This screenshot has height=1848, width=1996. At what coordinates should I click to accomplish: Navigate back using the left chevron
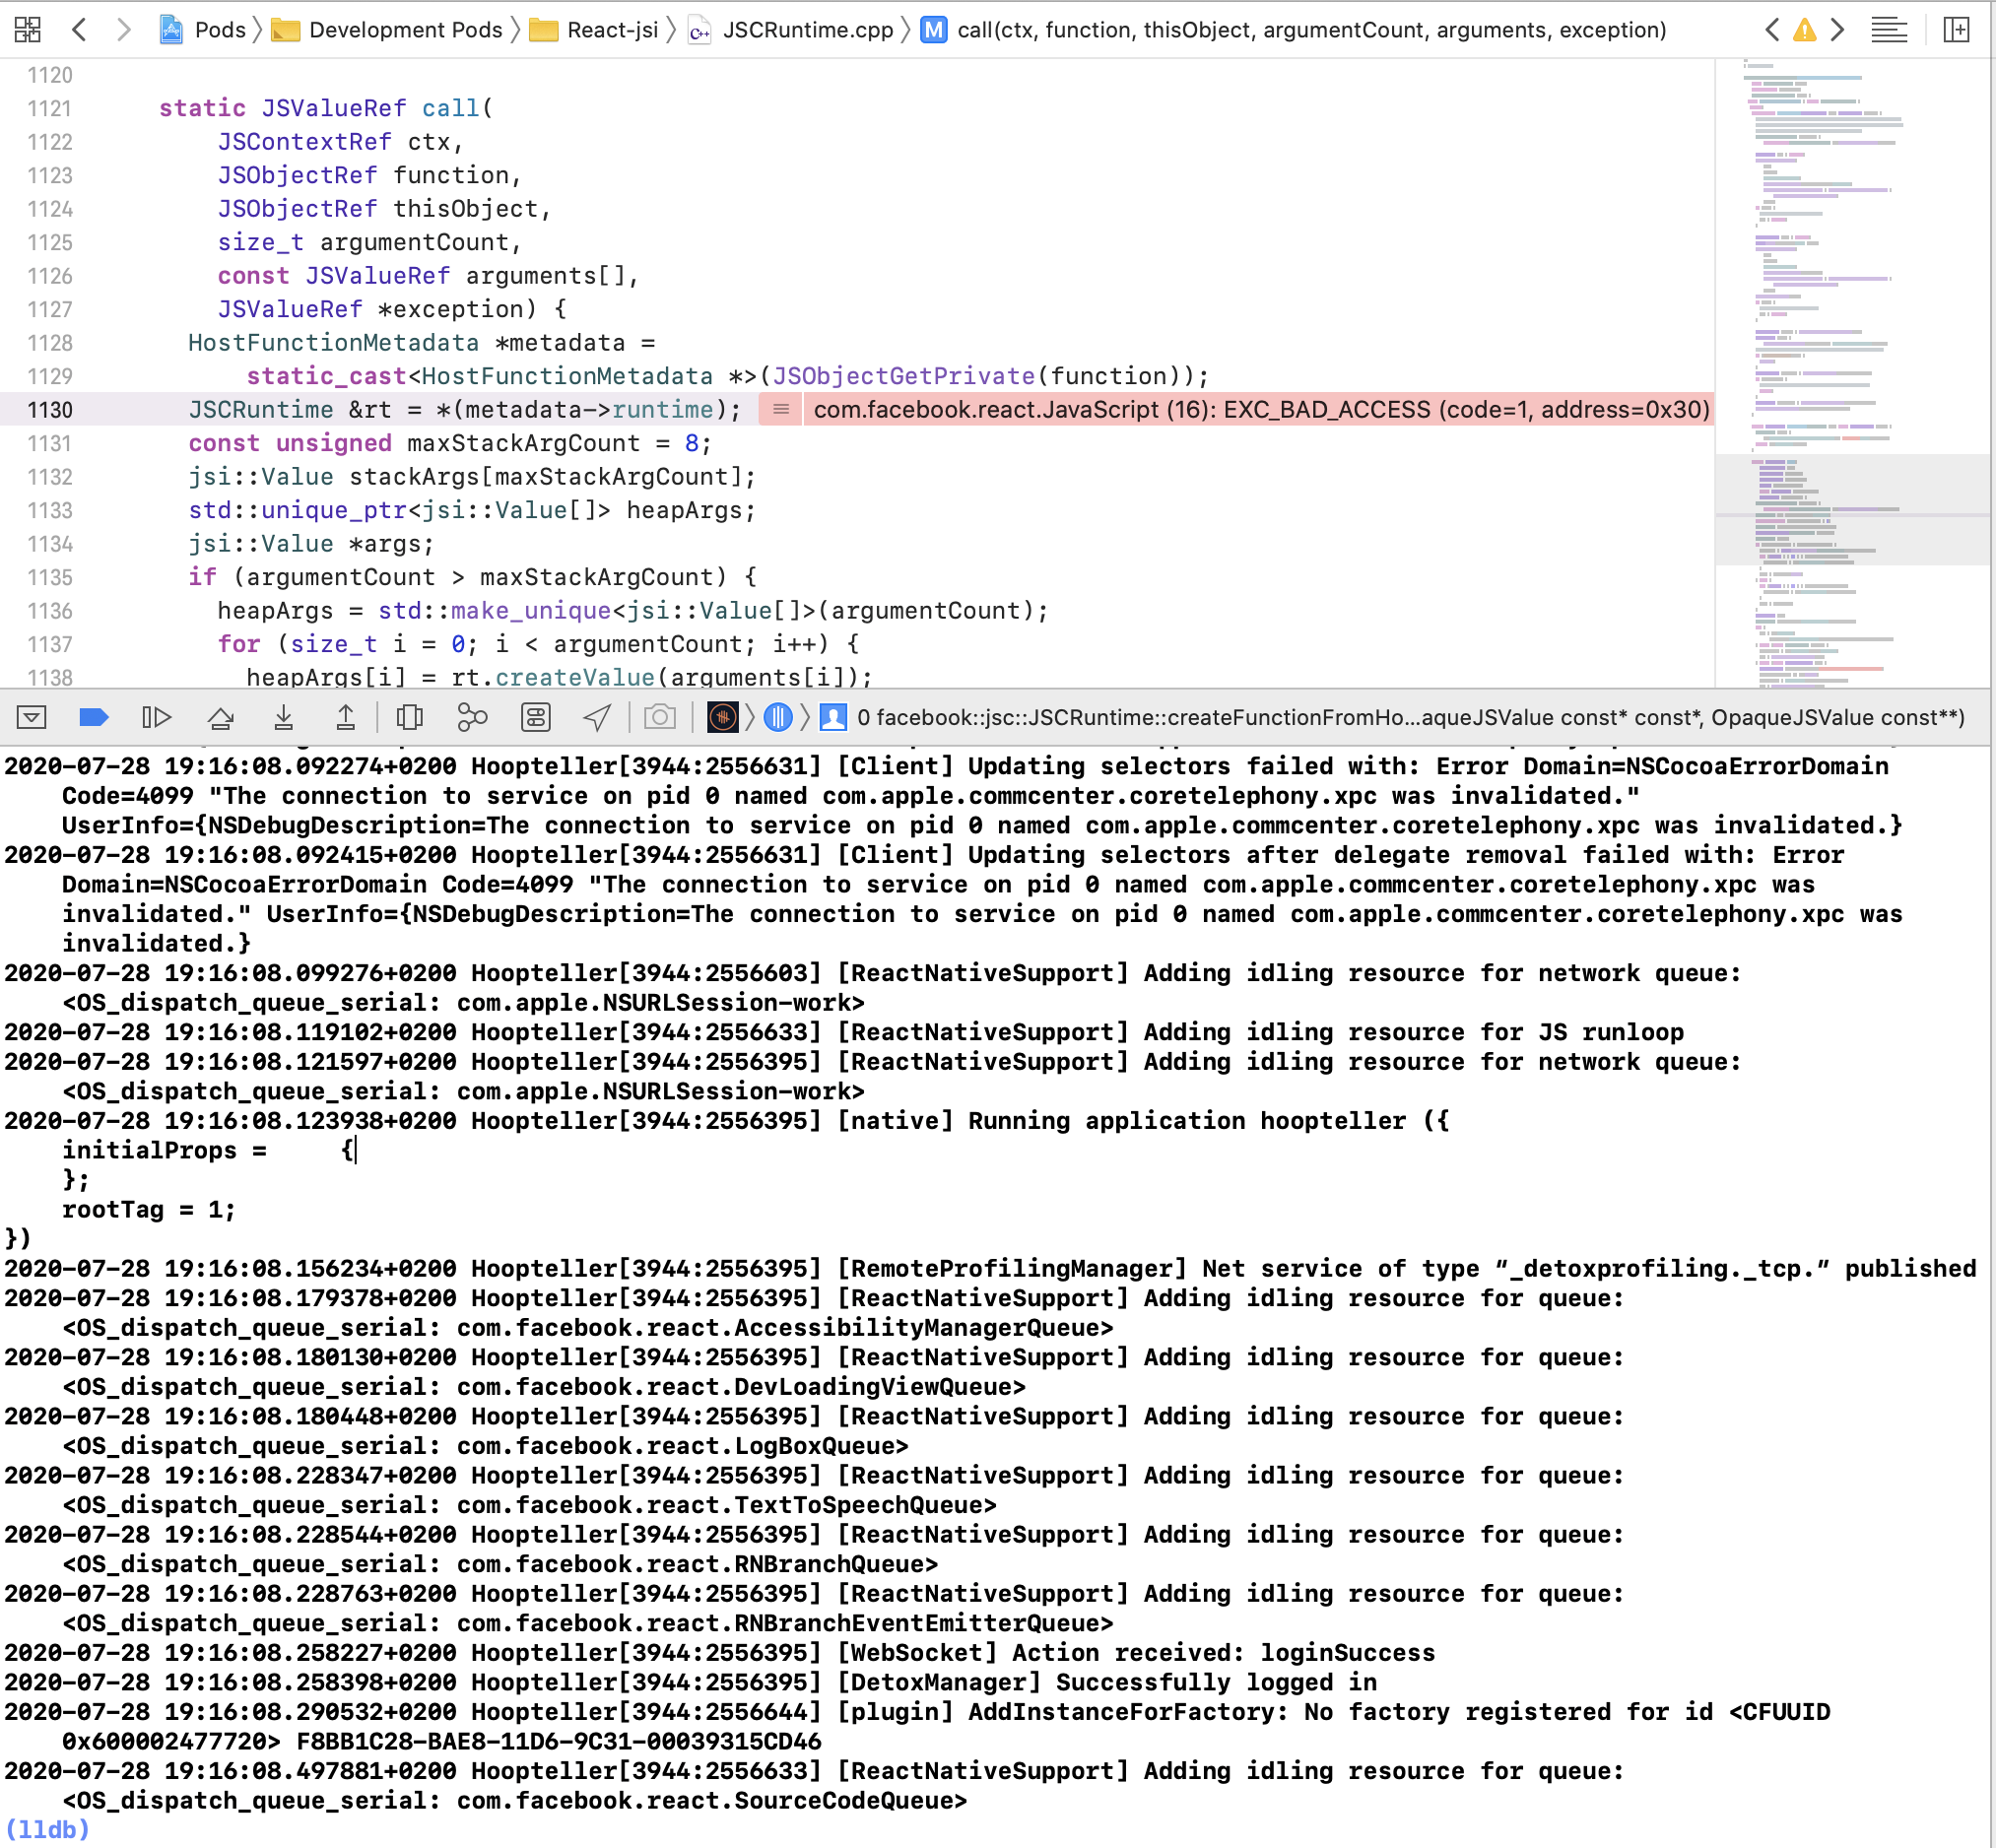pyautogui.click(x=80, y=30)
